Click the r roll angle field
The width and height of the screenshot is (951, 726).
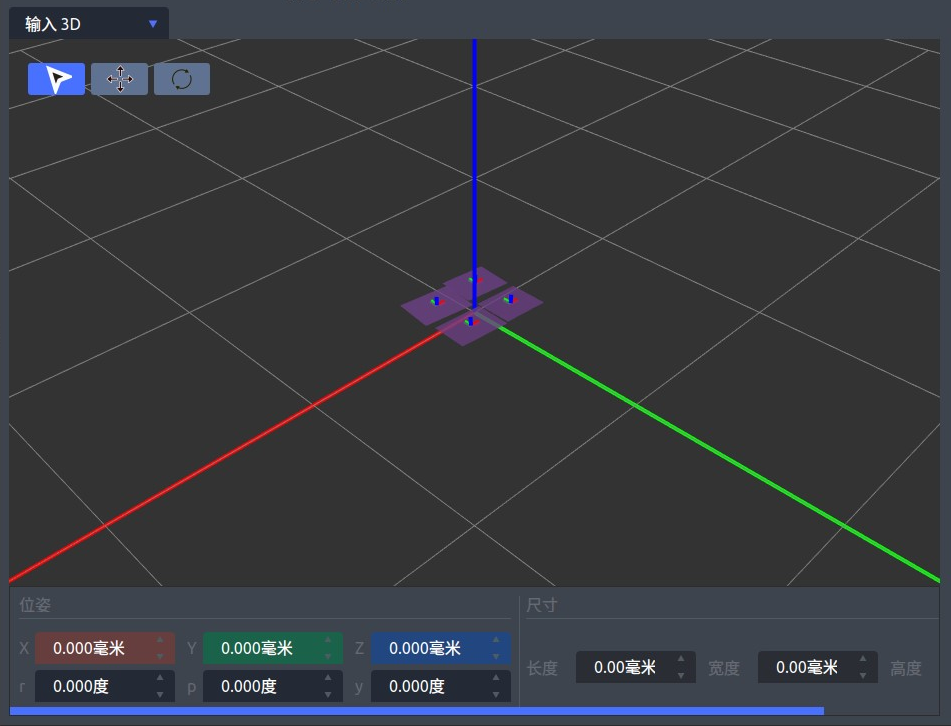tap(105, 686)
